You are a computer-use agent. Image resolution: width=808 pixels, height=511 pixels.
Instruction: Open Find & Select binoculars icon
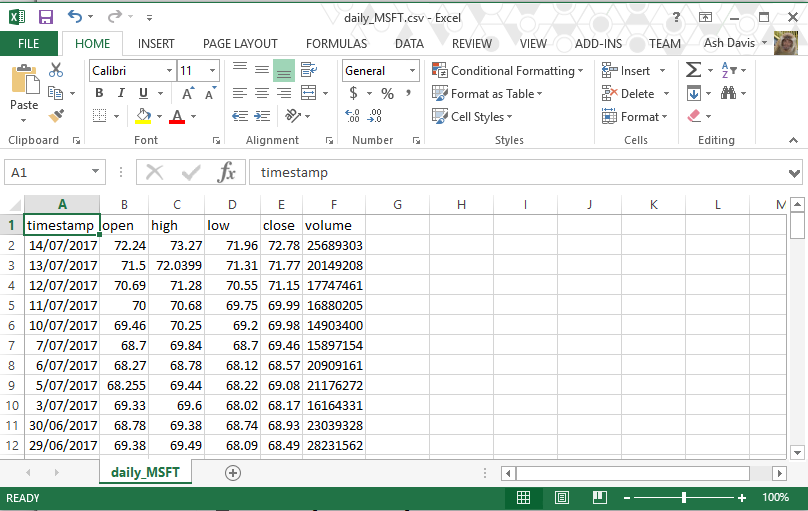[x=729, y=93]
